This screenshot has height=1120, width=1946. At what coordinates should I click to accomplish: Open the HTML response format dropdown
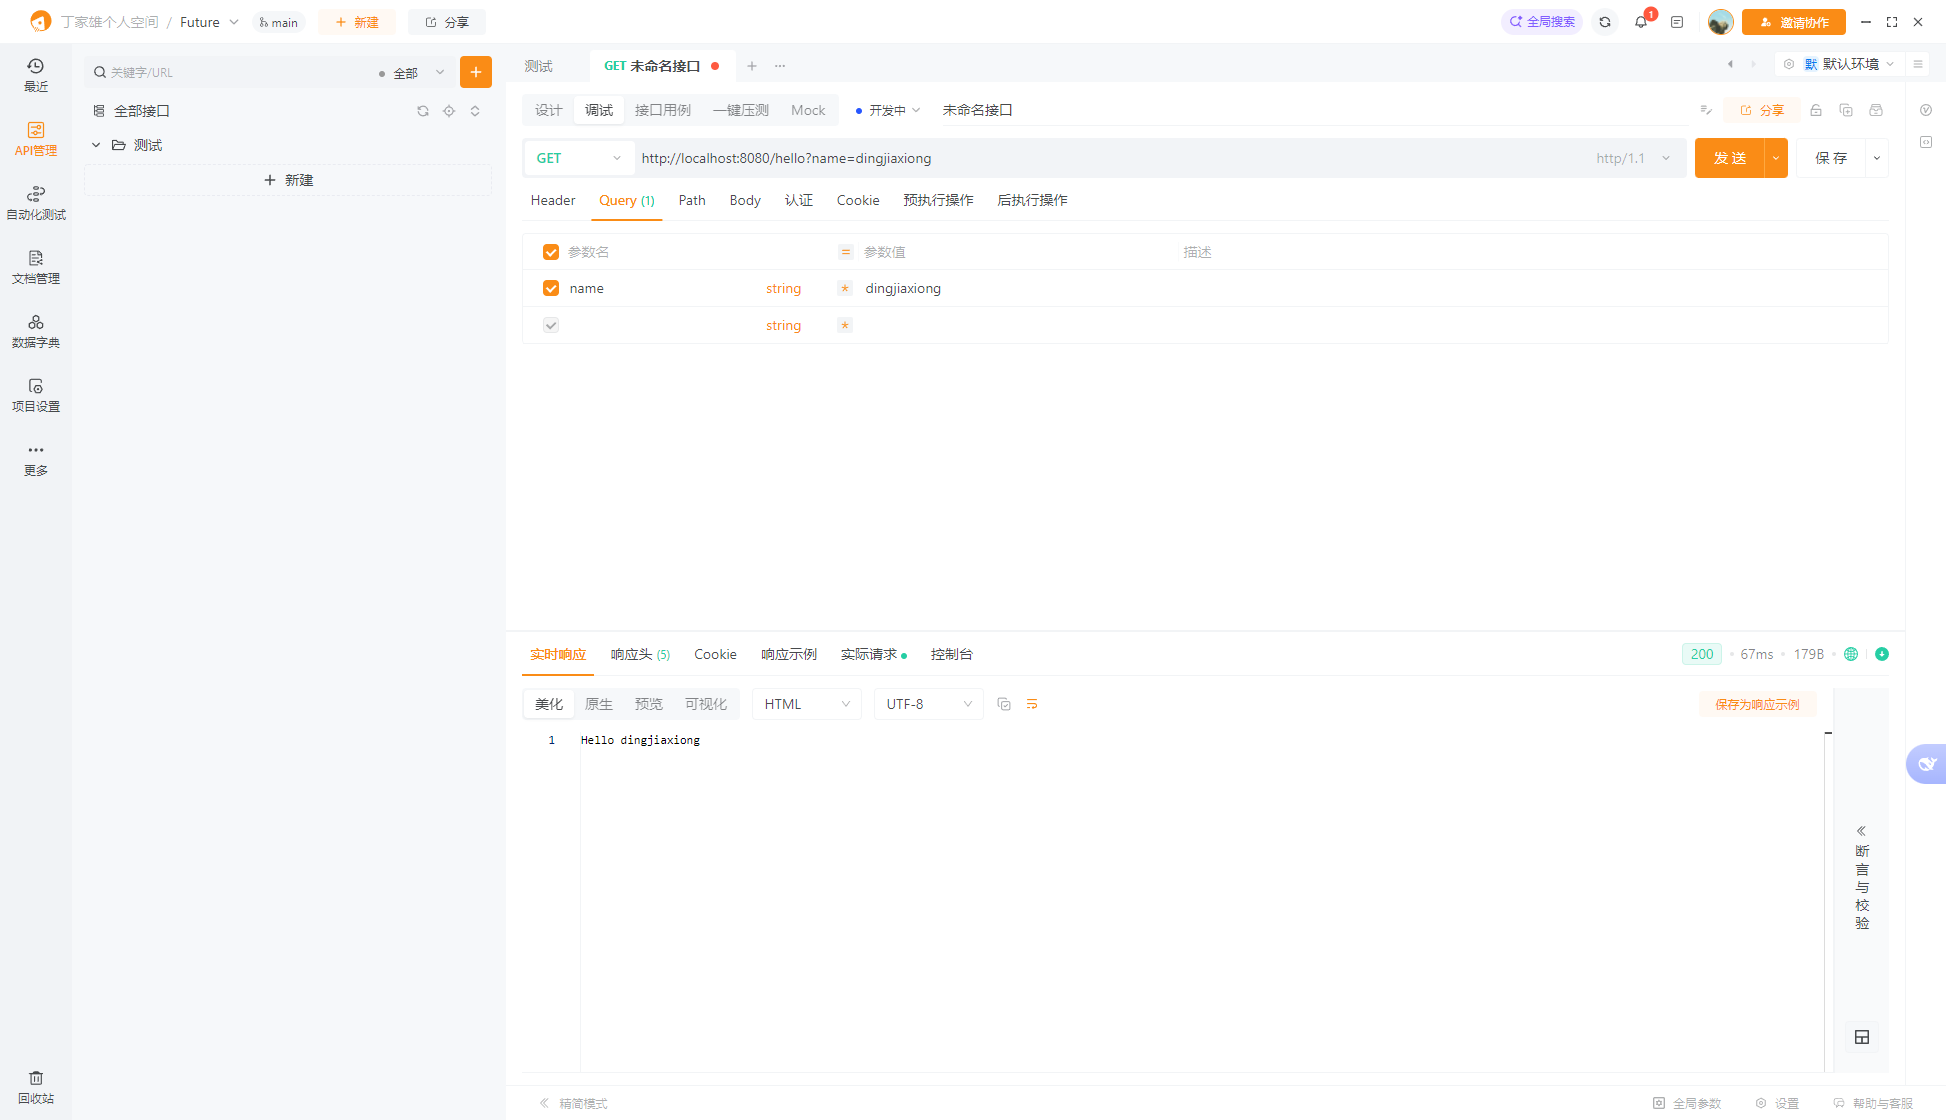806,704
